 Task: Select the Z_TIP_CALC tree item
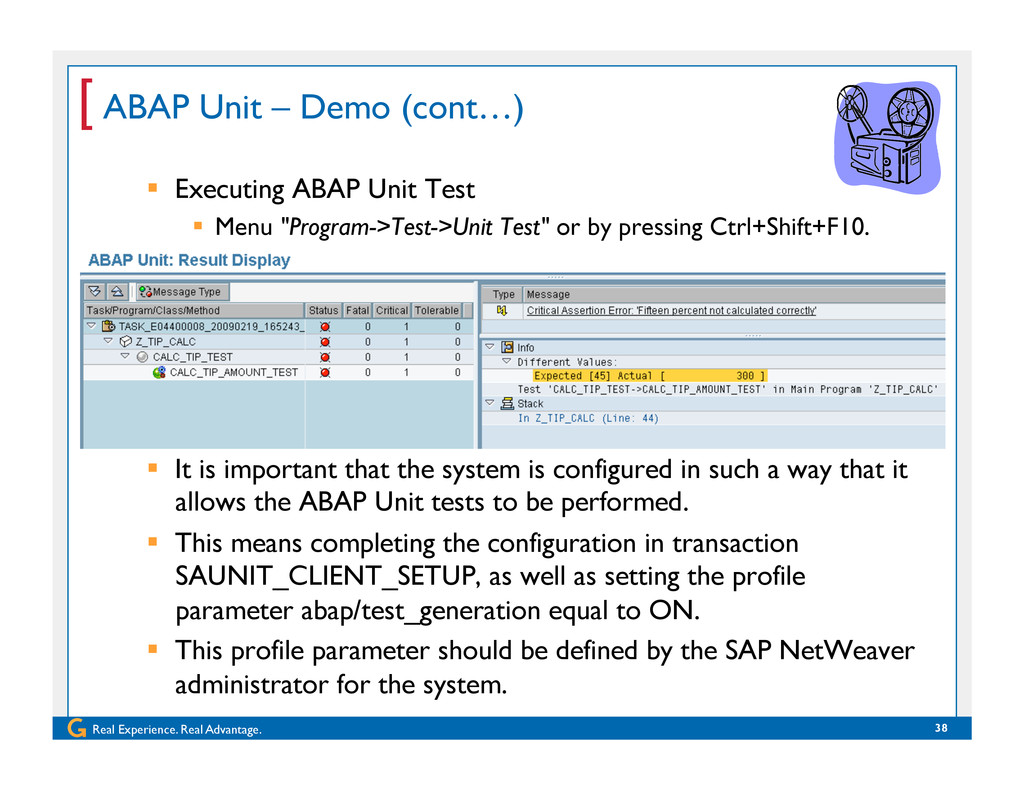[166, 342]
